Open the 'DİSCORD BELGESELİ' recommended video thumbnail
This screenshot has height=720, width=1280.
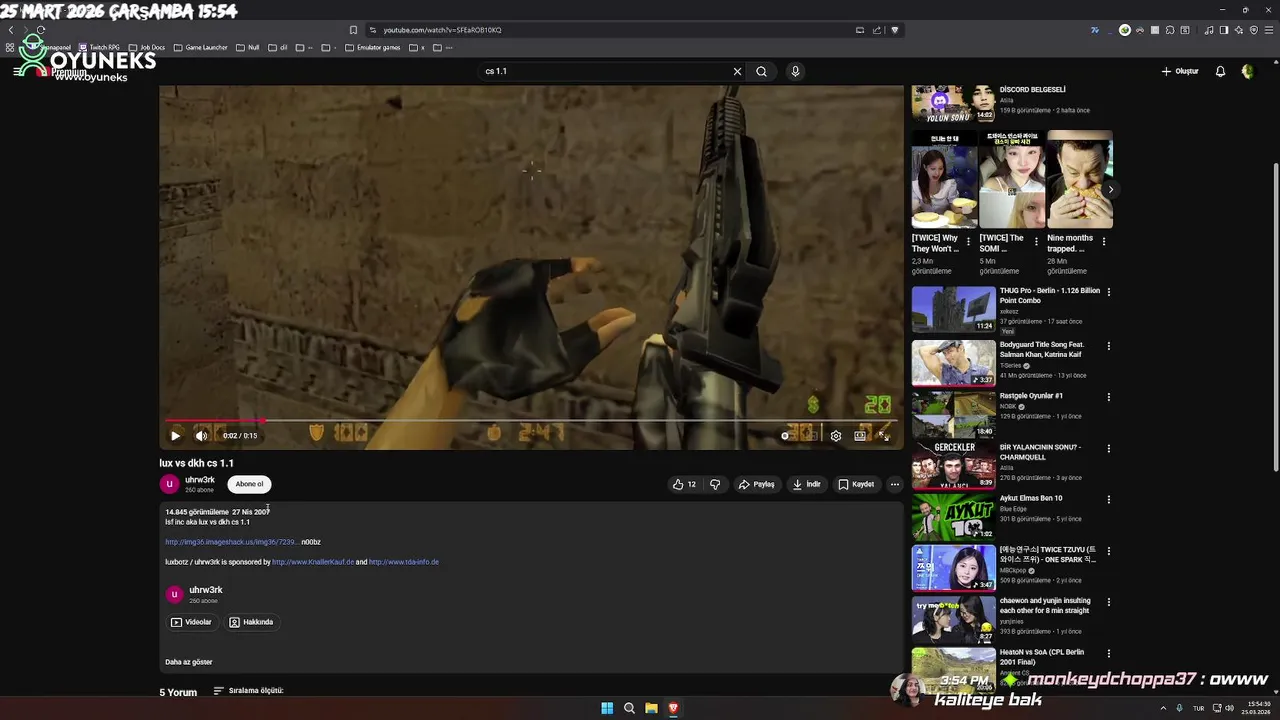(953, 102)
